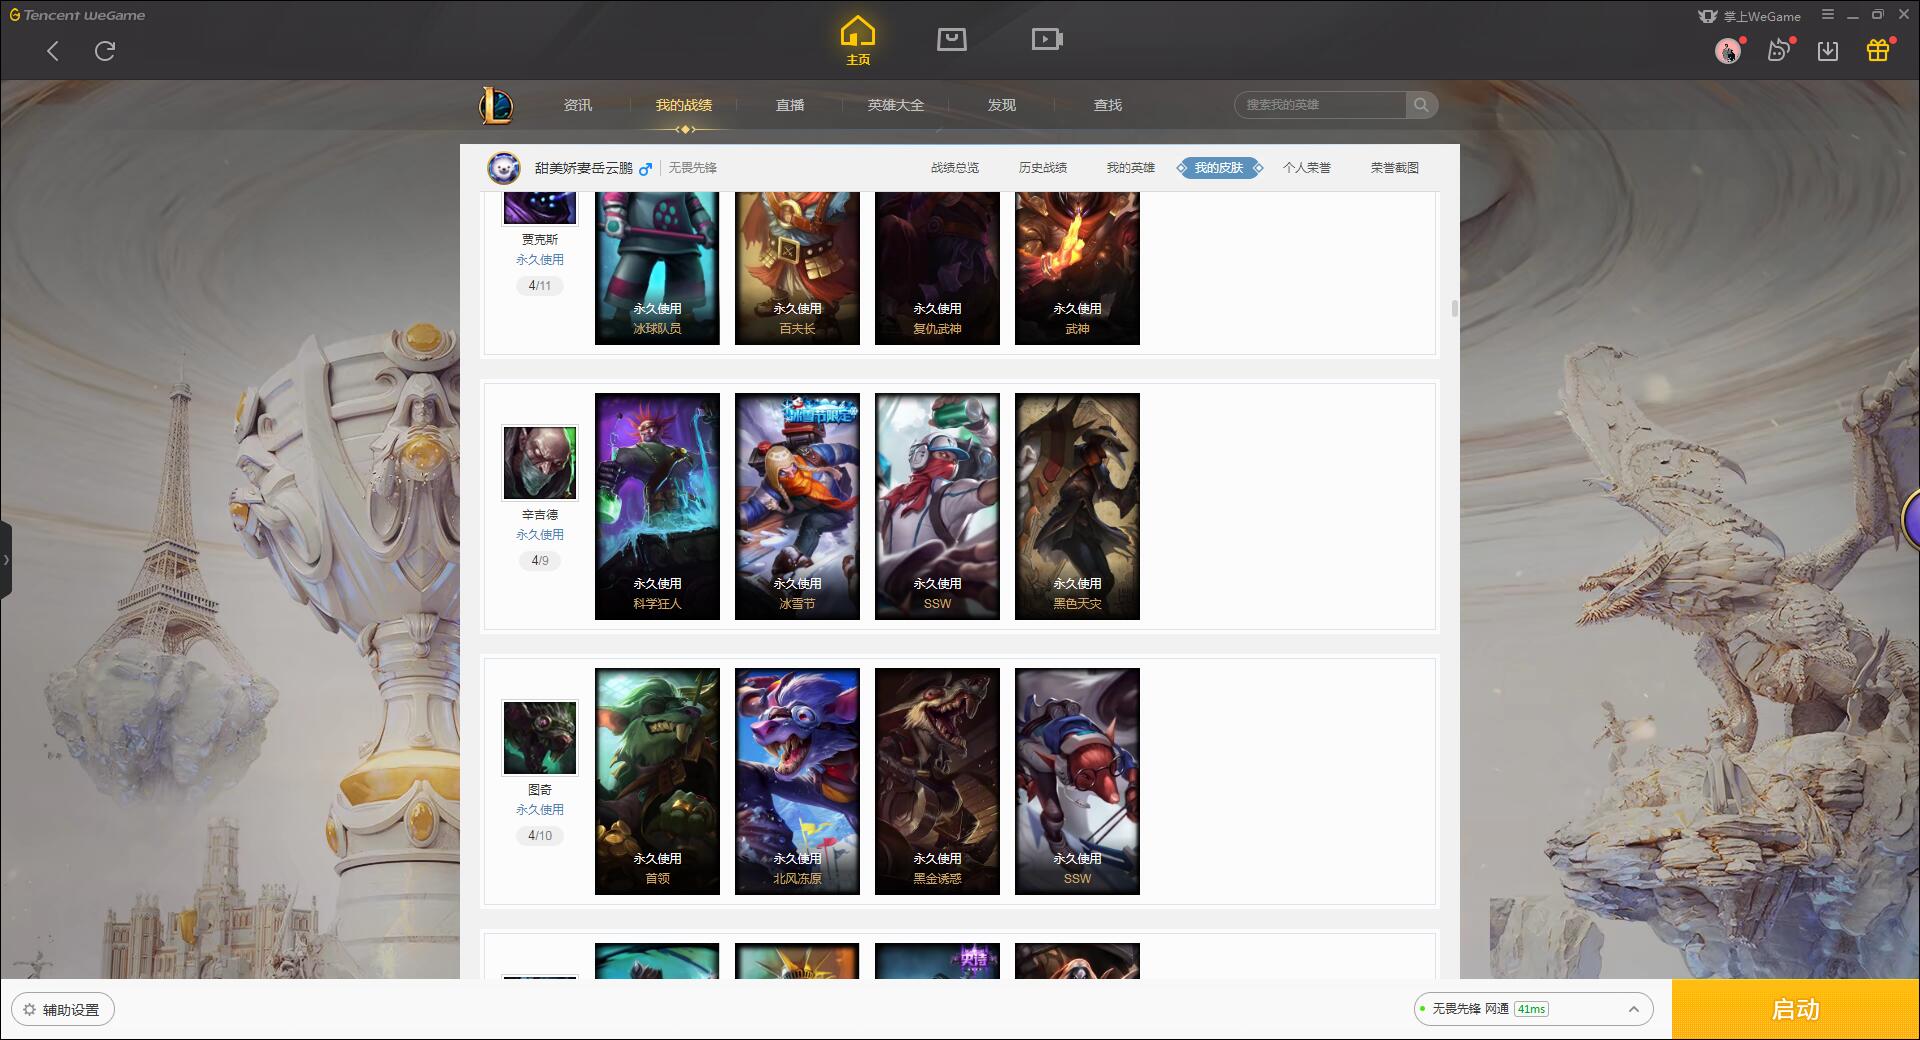Select 我的皮肤 sub-tab
Viewport: 1920px width, 1040px height.
(1219, 168)
